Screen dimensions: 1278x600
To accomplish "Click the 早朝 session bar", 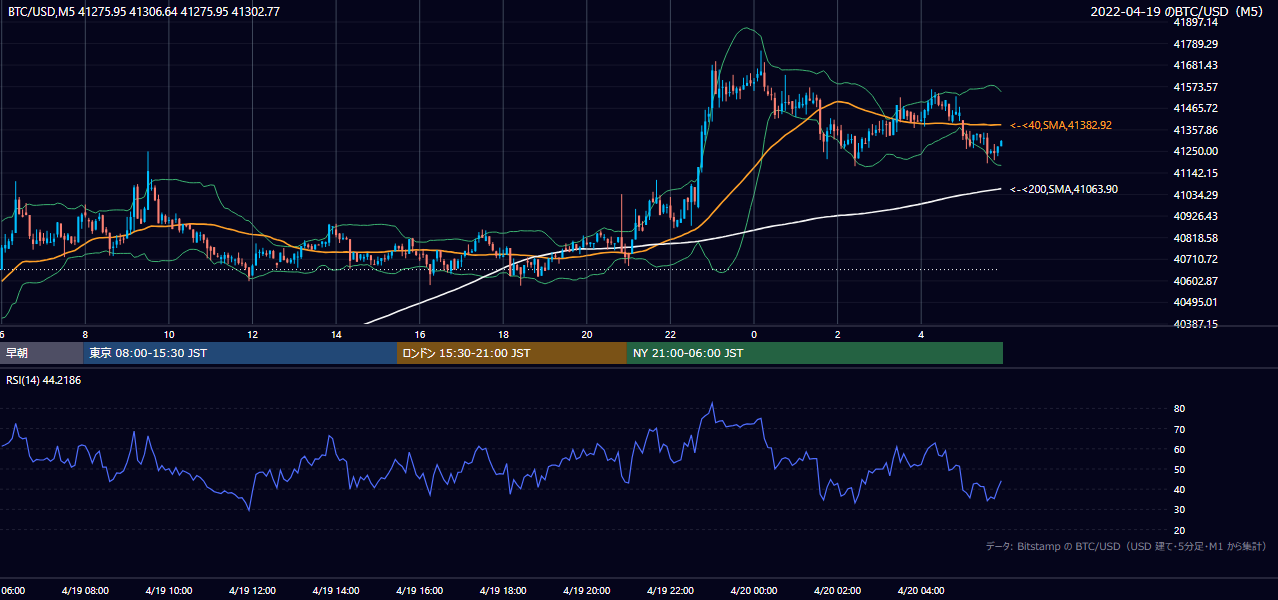I will (41, 353).
